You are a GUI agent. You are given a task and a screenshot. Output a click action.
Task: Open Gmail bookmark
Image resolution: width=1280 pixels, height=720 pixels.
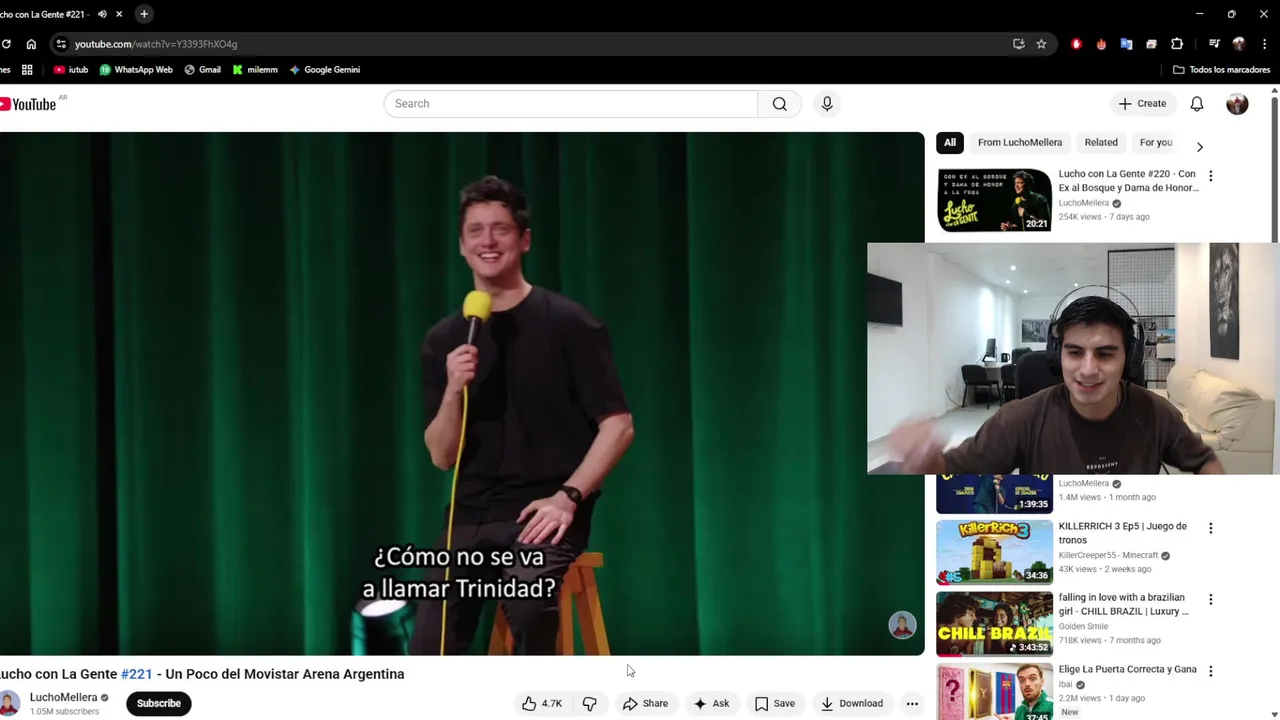(x=203, y=70)
